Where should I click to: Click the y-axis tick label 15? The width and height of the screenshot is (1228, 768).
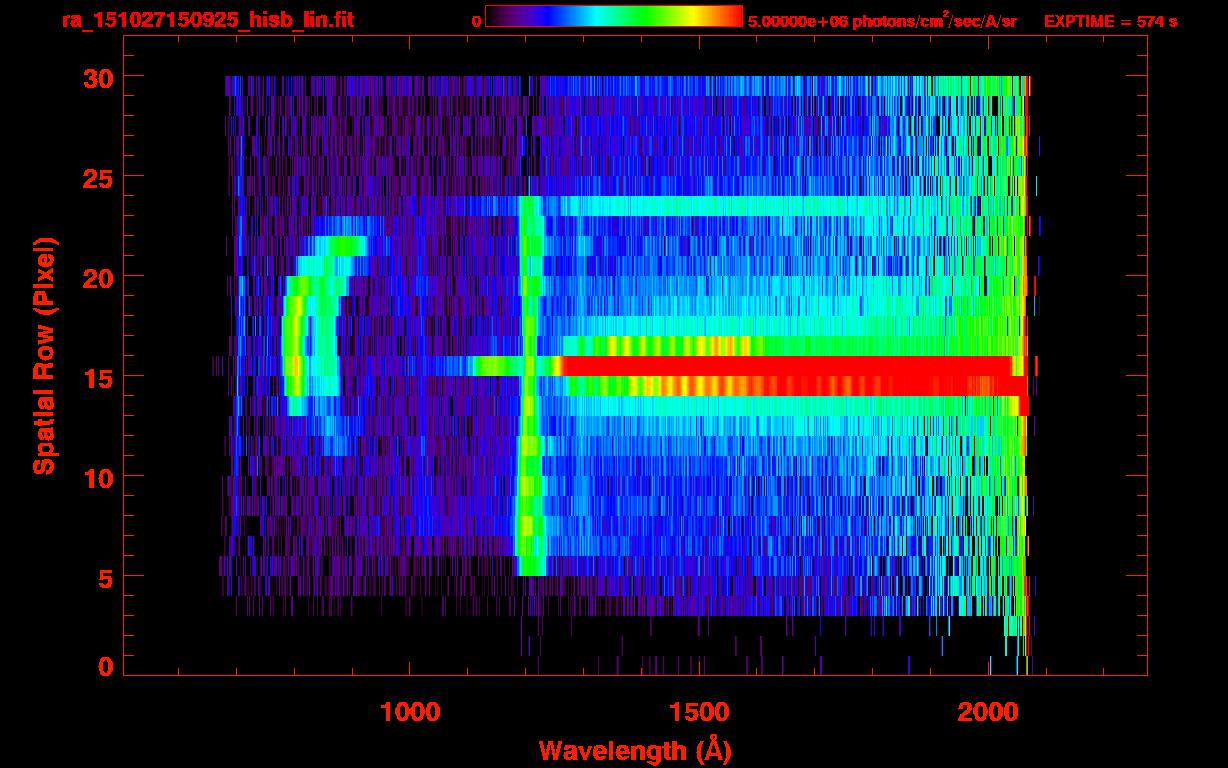(x=96, y=377)
